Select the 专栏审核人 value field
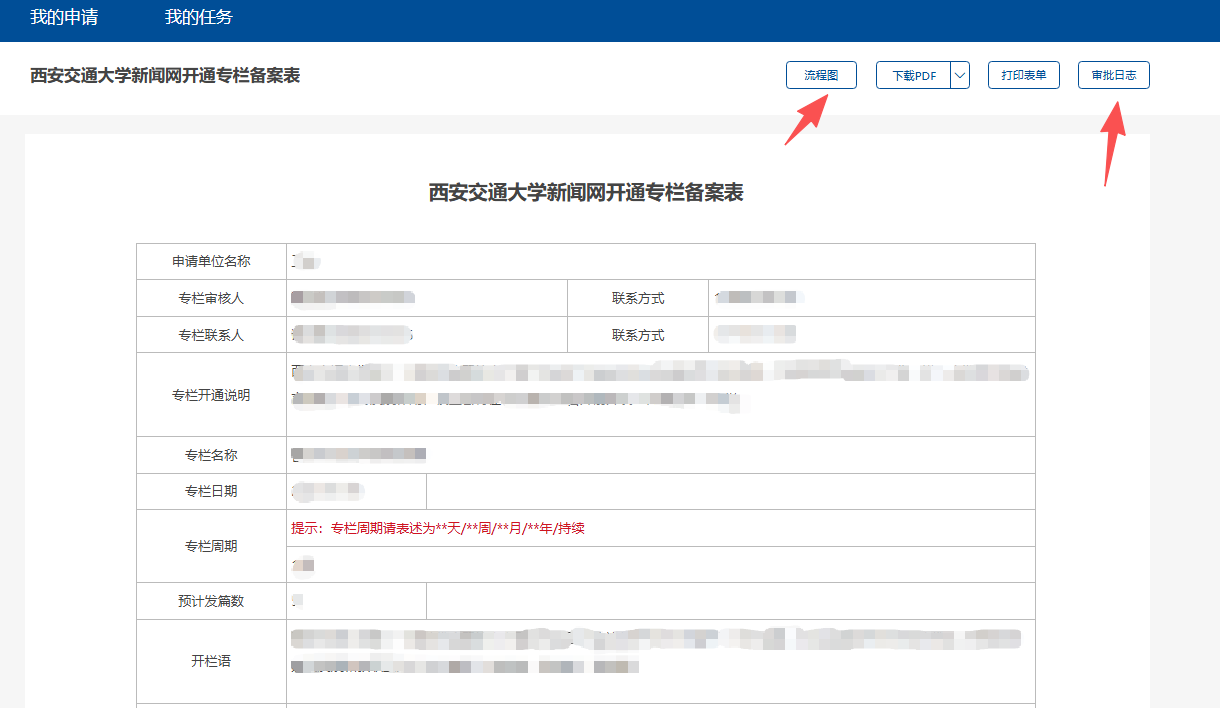 pos(426,298)
